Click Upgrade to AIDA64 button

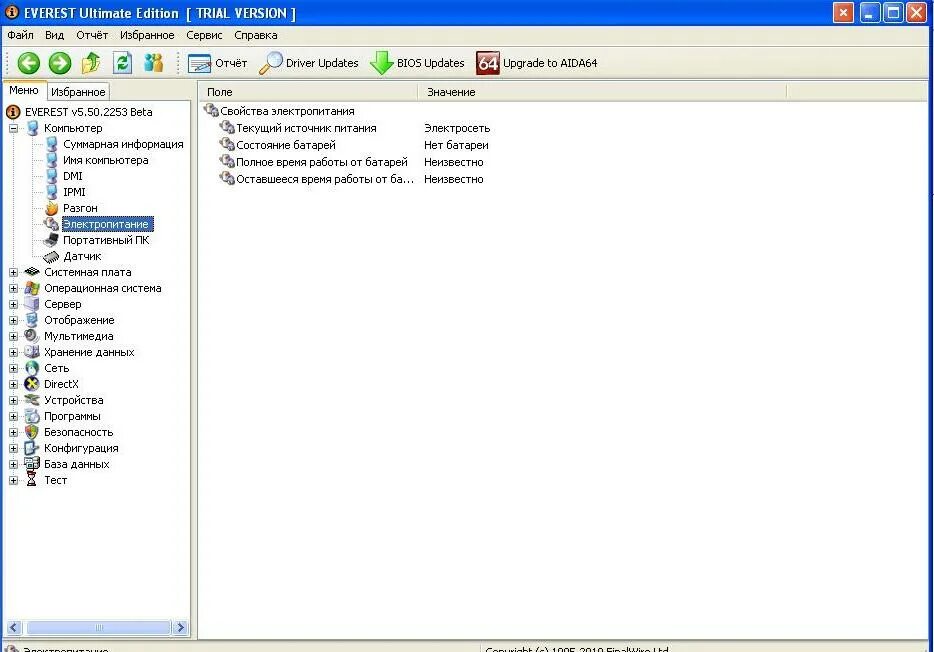click(x=537, y=63)
